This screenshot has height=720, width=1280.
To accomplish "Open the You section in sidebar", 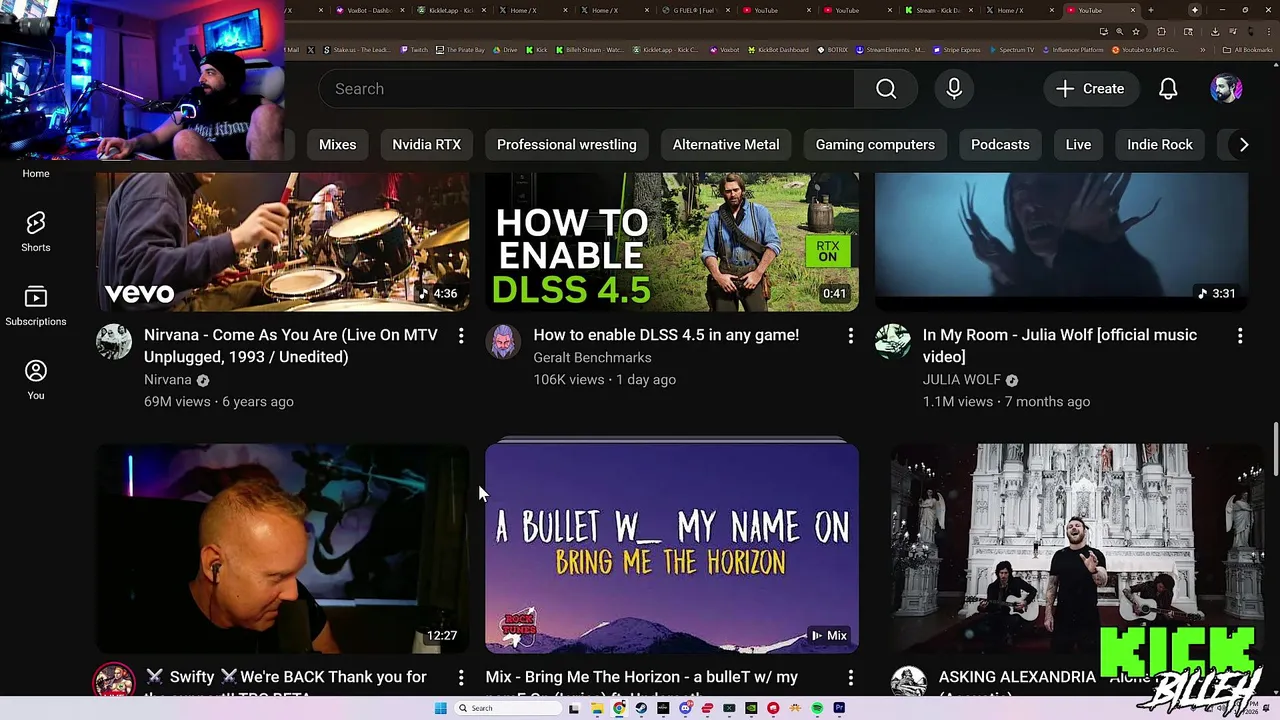I will [35, 380].
